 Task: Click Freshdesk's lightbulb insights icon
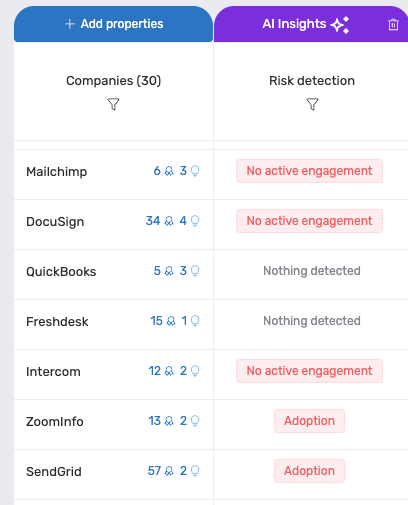tap(195, 321)
